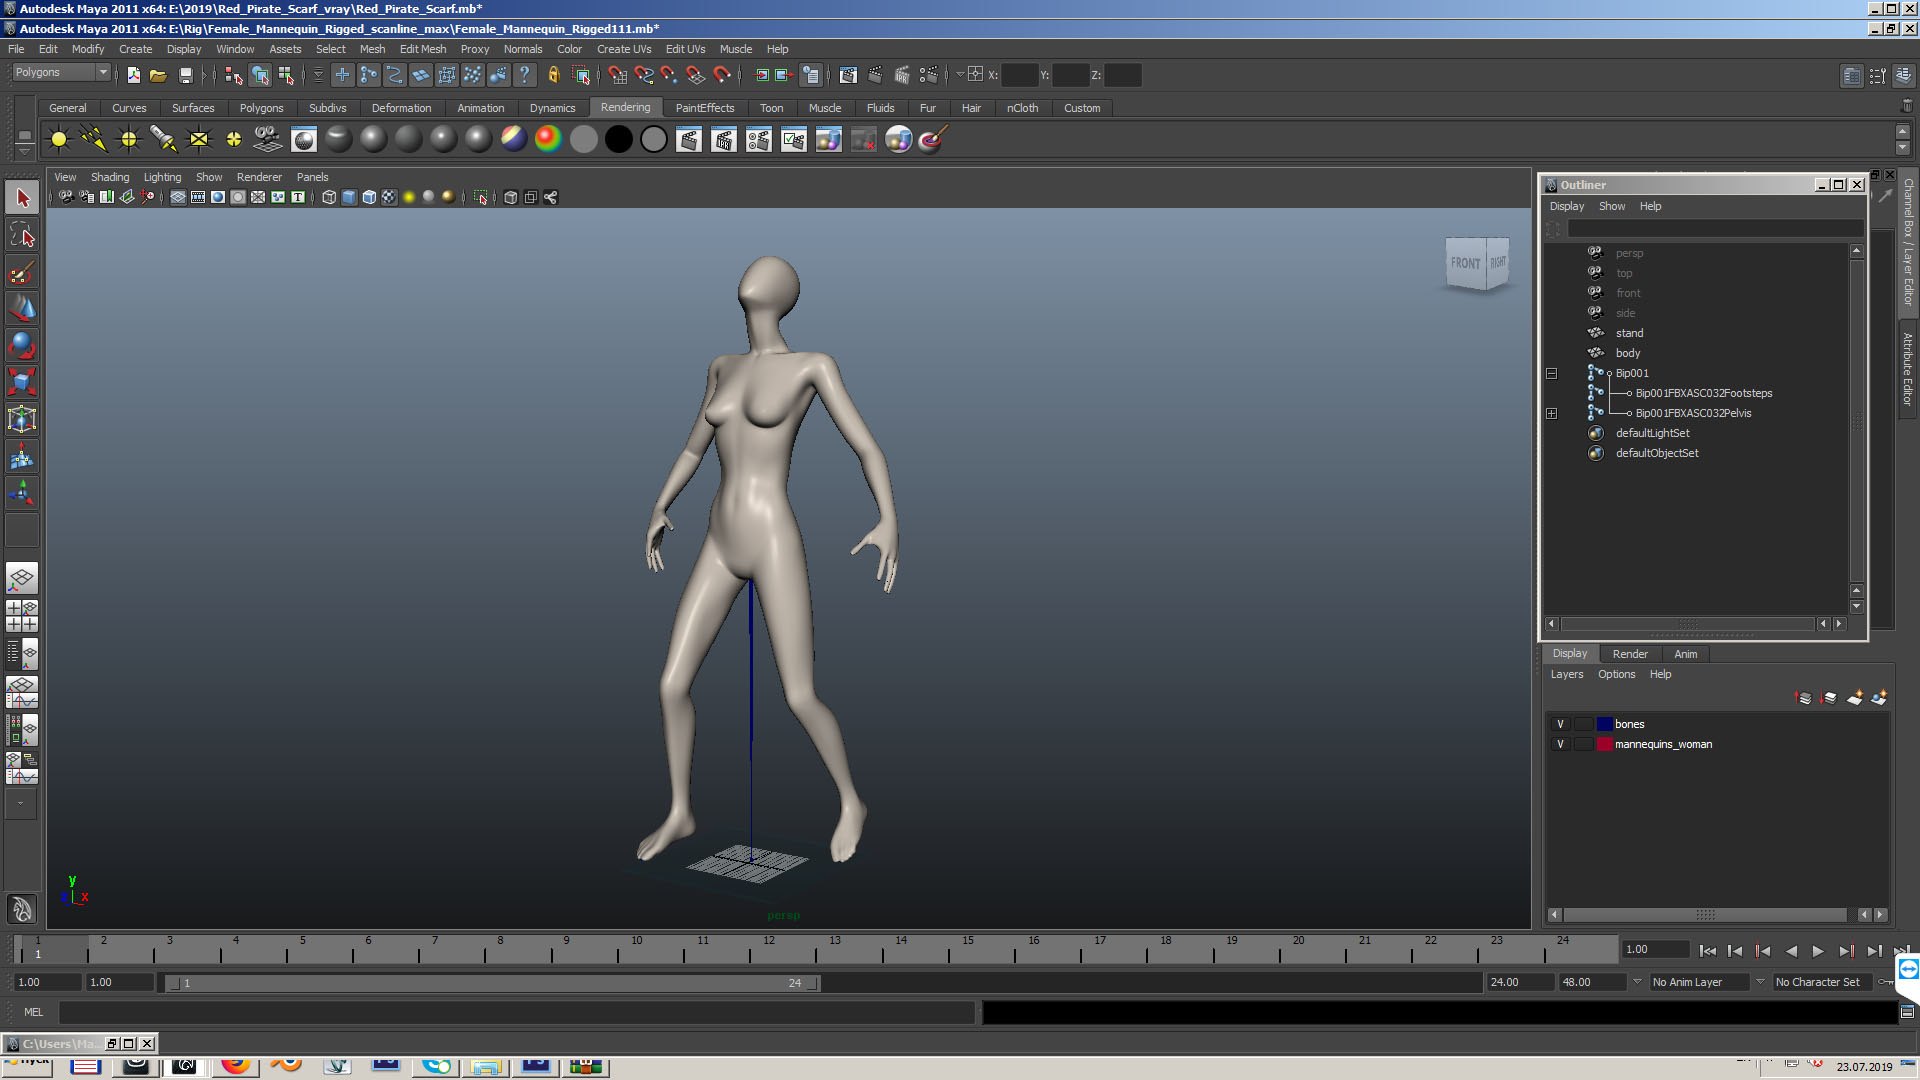Viewport: 1920px width, 1080px height.
Task: Play the animation backwards
Action: (x=1791, y=951)
